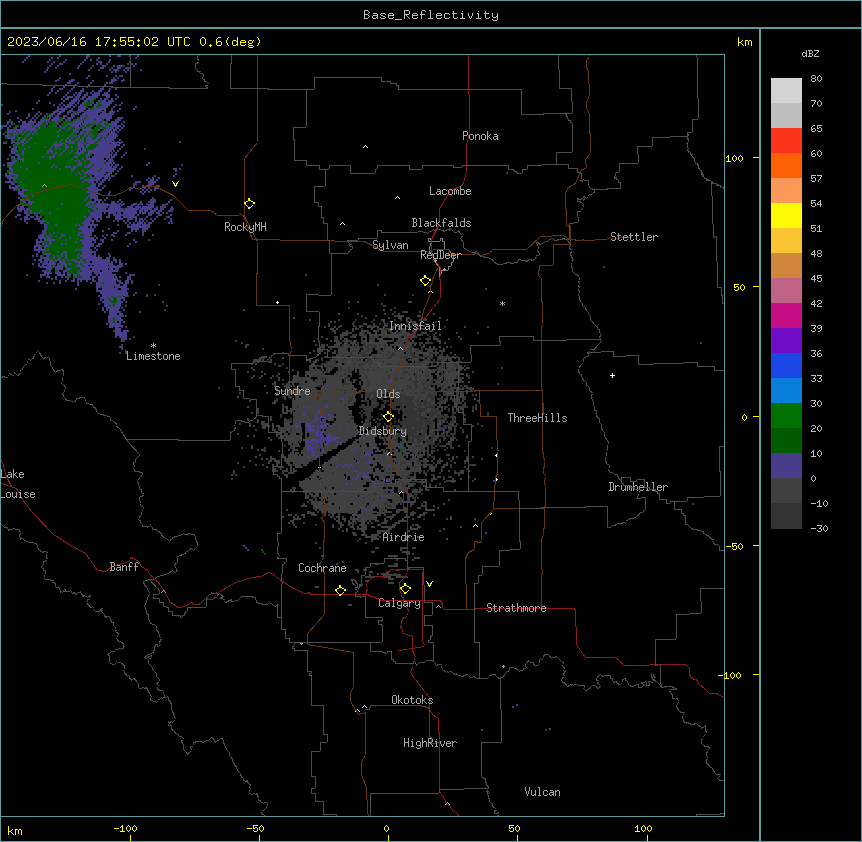The width and height of the screenshot is (862, 842).
Task: Click the red 65 dBZ legend swatch
Action: click(x=786, y=140)
